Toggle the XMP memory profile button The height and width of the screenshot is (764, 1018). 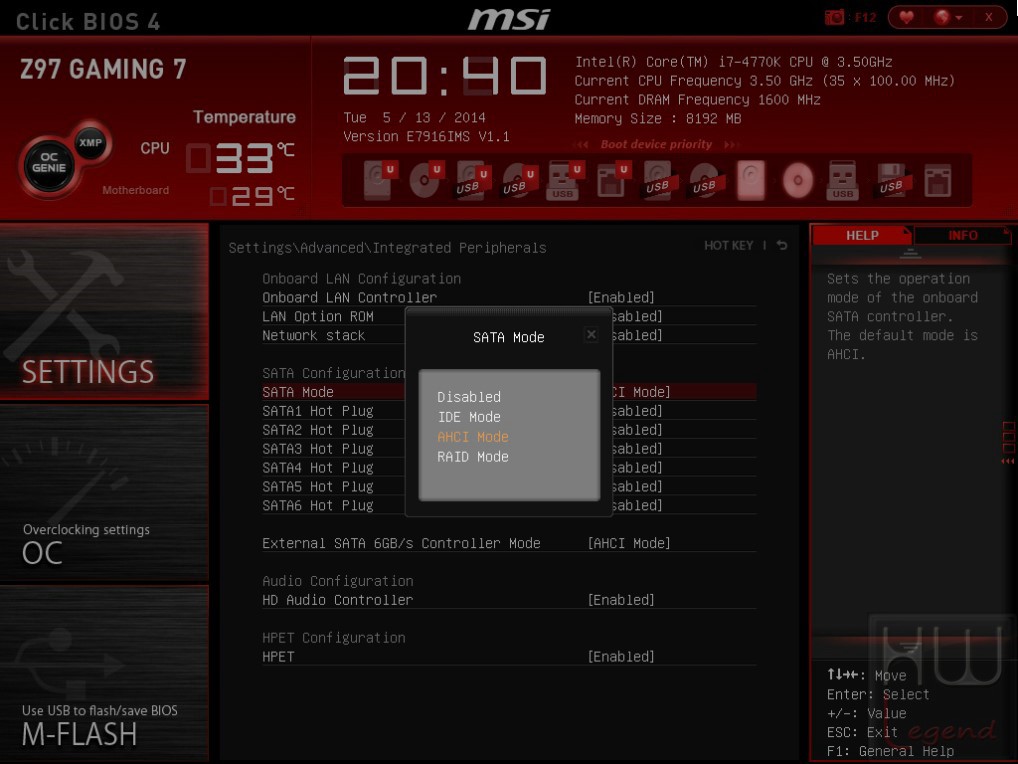pyautogui.click(x=90, y=143)
